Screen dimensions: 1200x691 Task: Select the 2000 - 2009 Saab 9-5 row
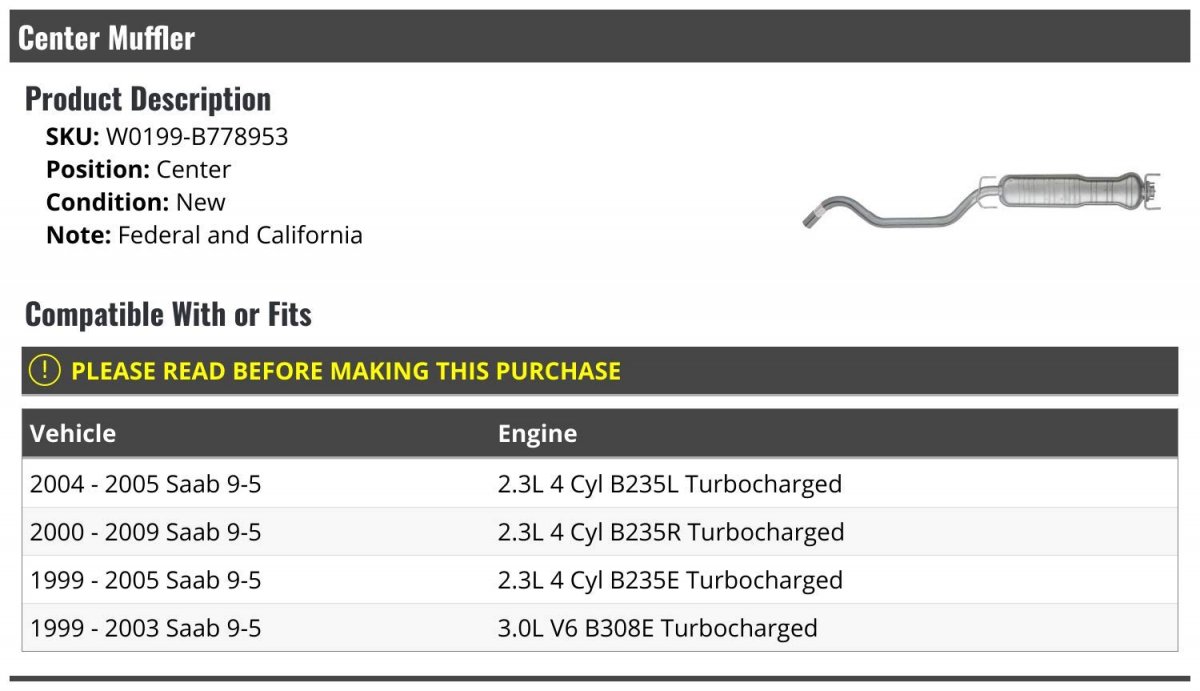tap(146, 532)
